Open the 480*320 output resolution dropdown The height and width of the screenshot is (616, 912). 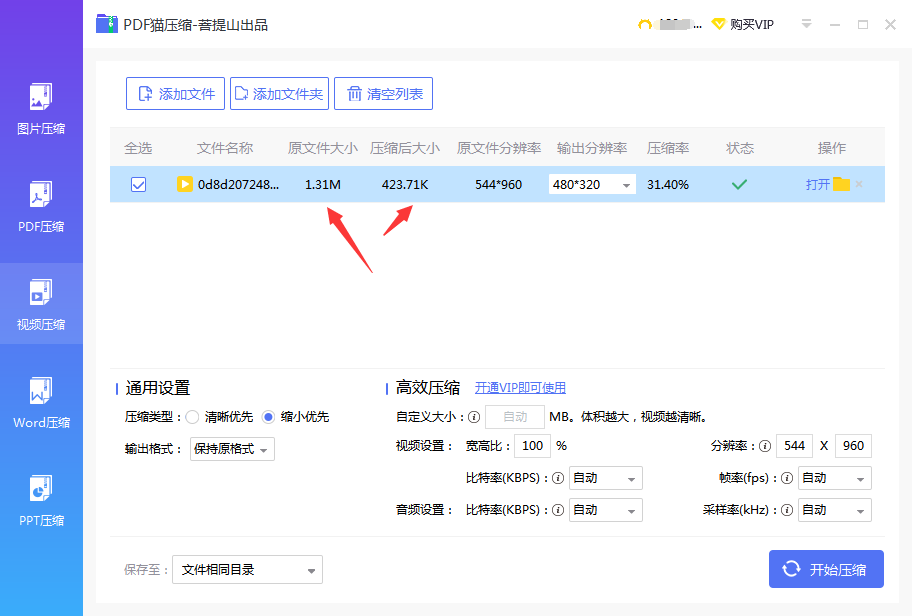pyautogui.click(x=592, y=184)
